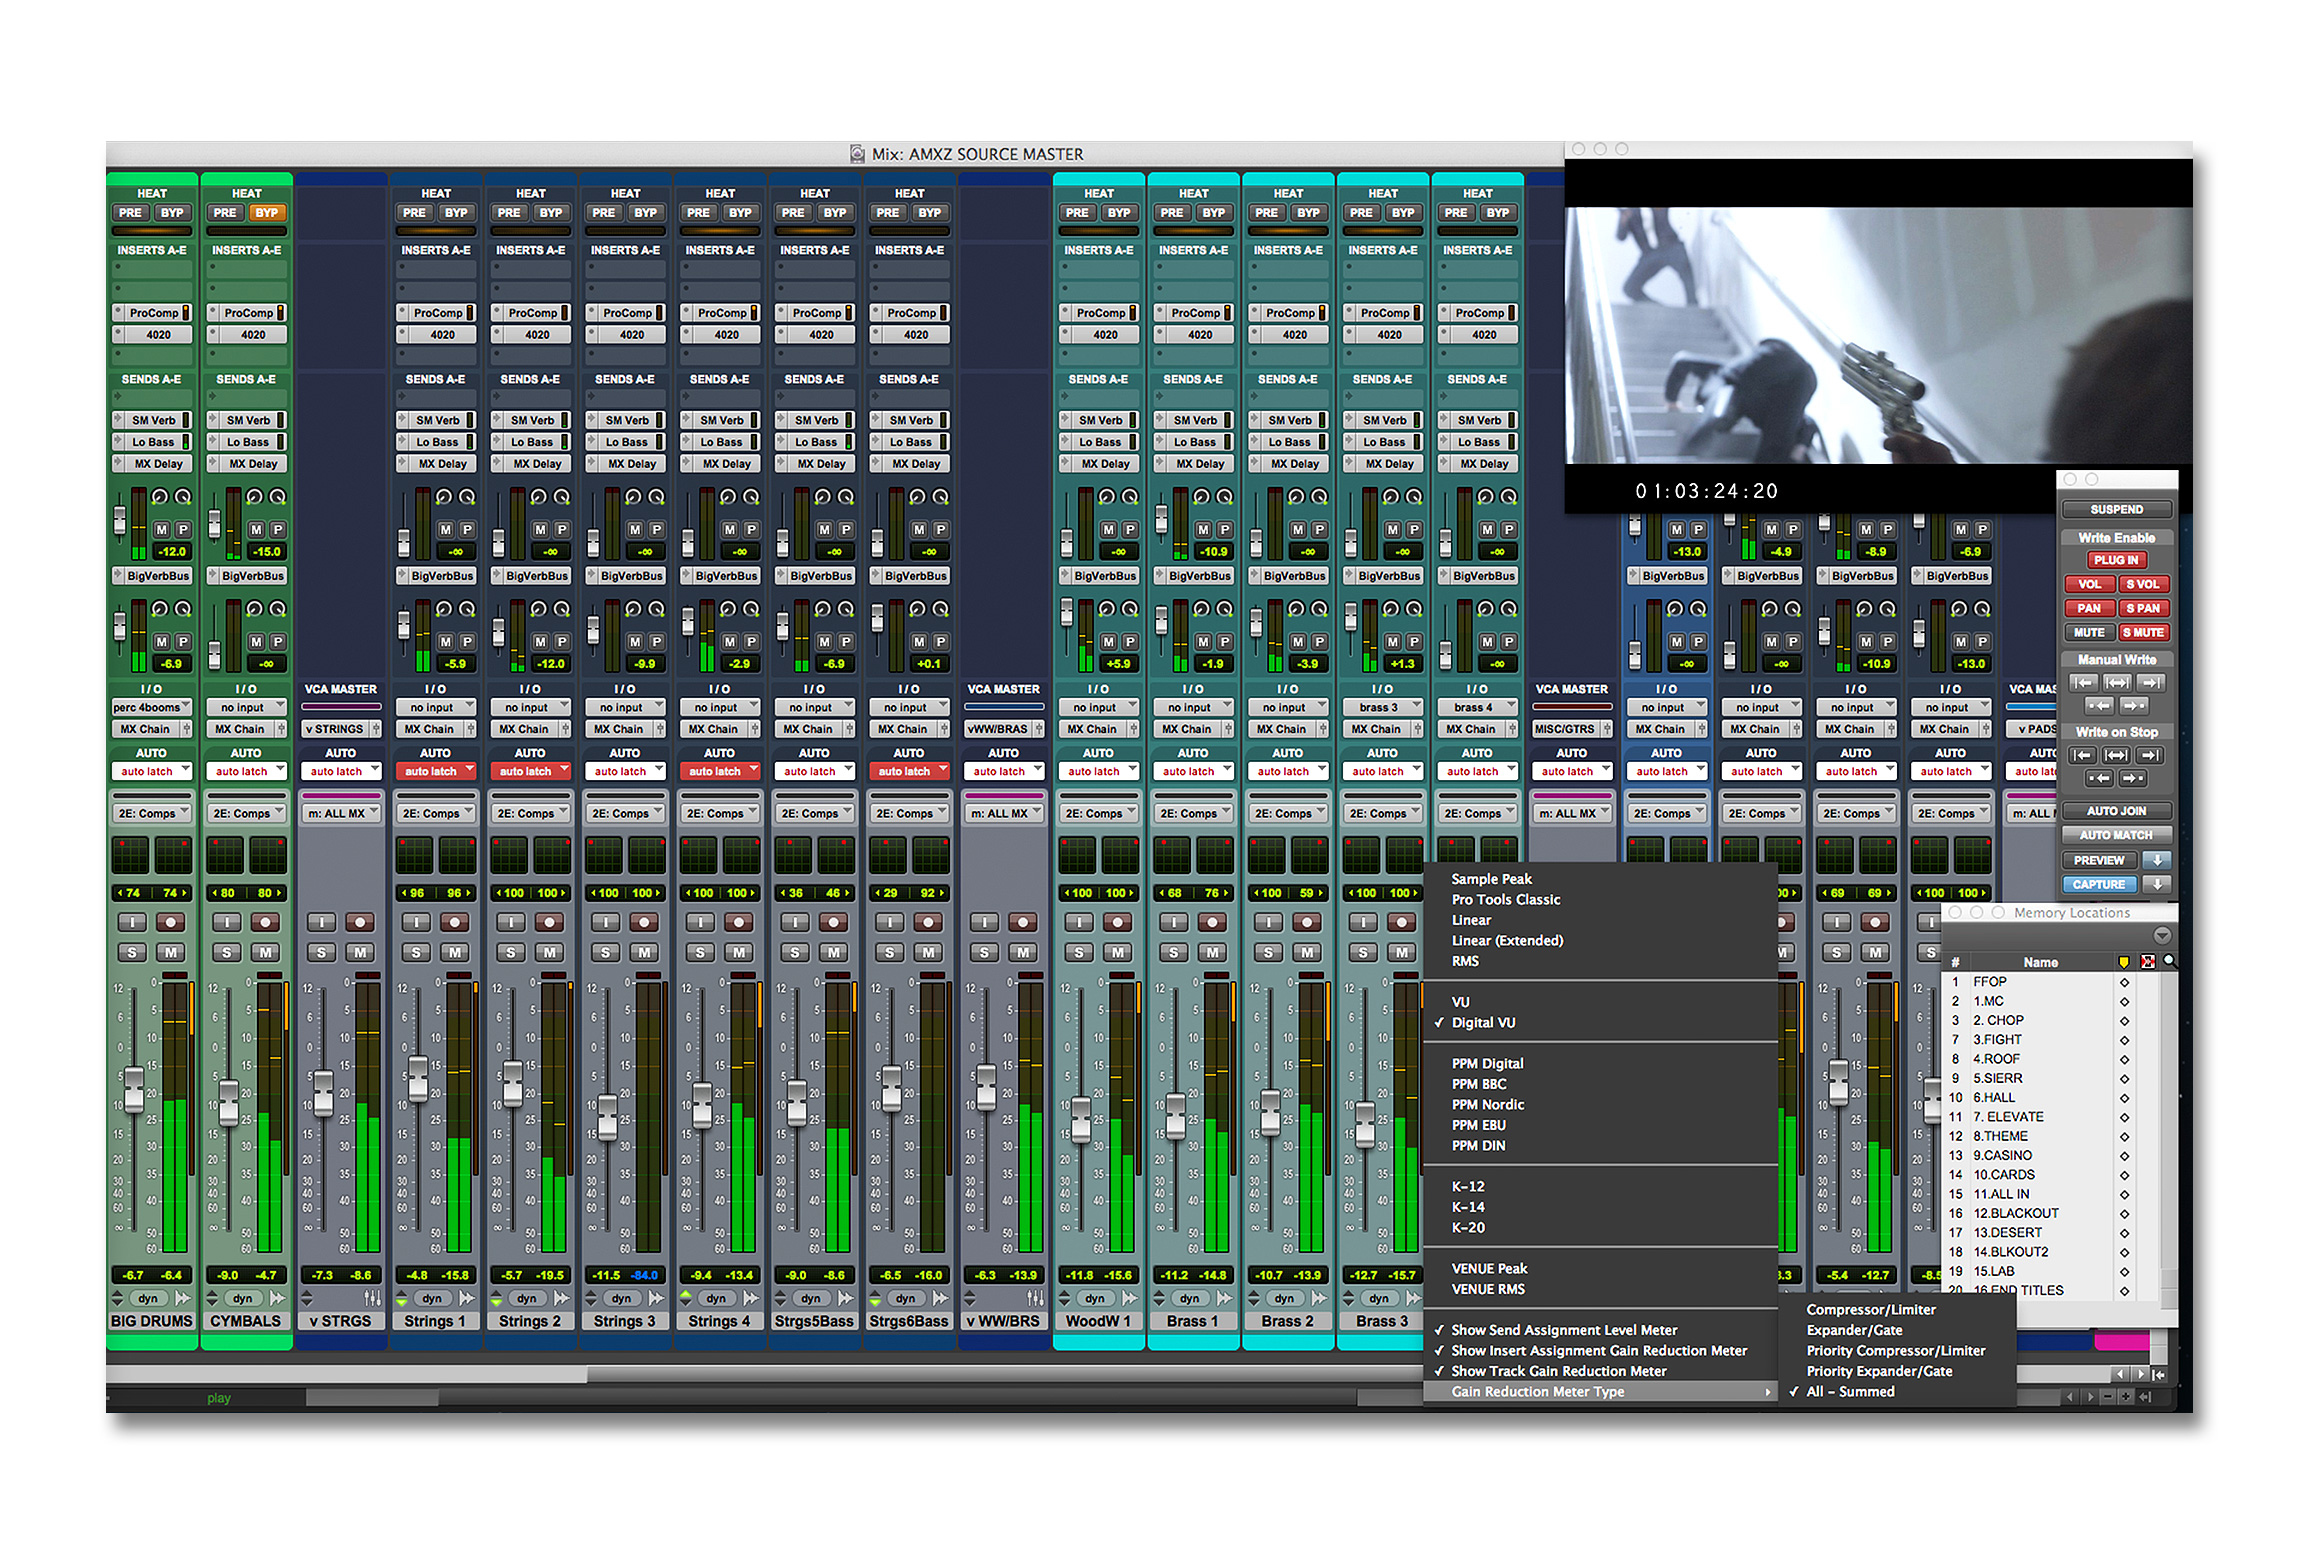Select Expander/Gate in submenu
This screenshot has width=2300, height=1564.
1896,1330
